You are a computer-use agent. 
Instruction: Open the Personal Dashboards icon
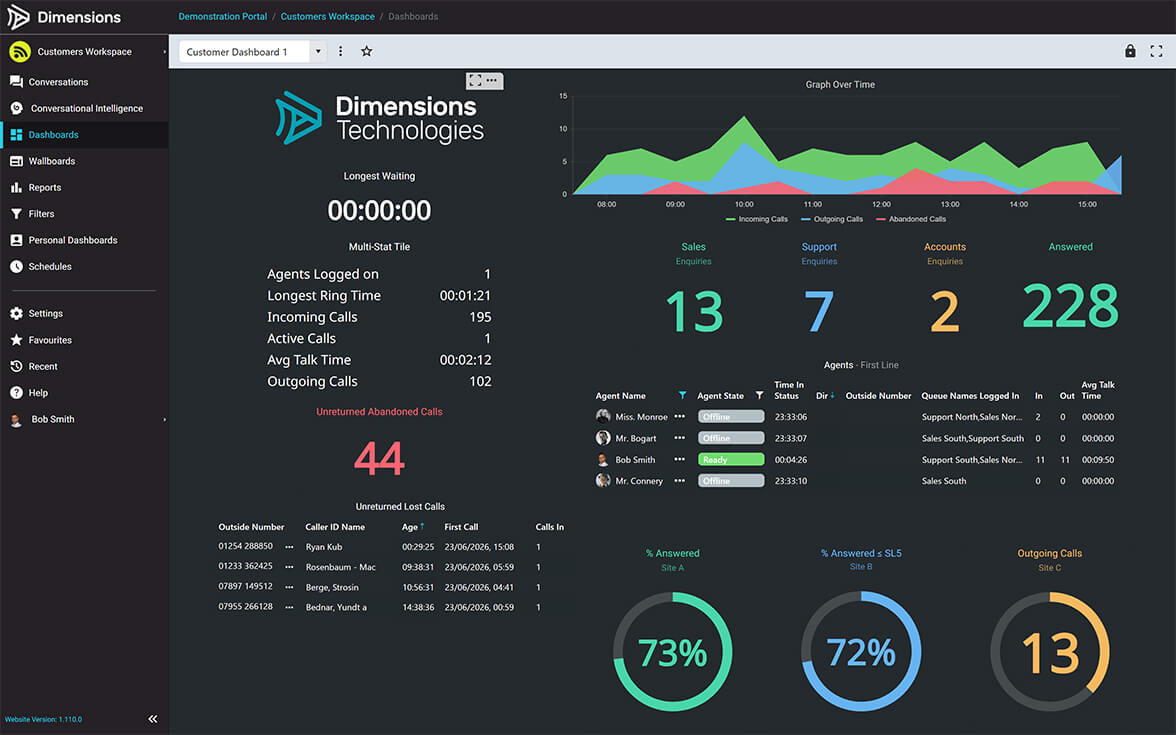point(16,240)
